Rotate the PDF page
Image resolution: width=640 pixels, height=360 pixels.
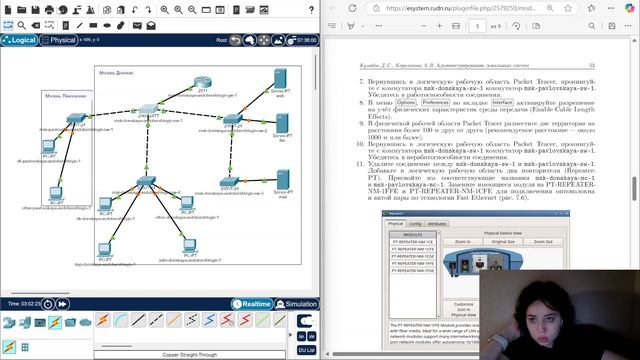tap(516, 26)
